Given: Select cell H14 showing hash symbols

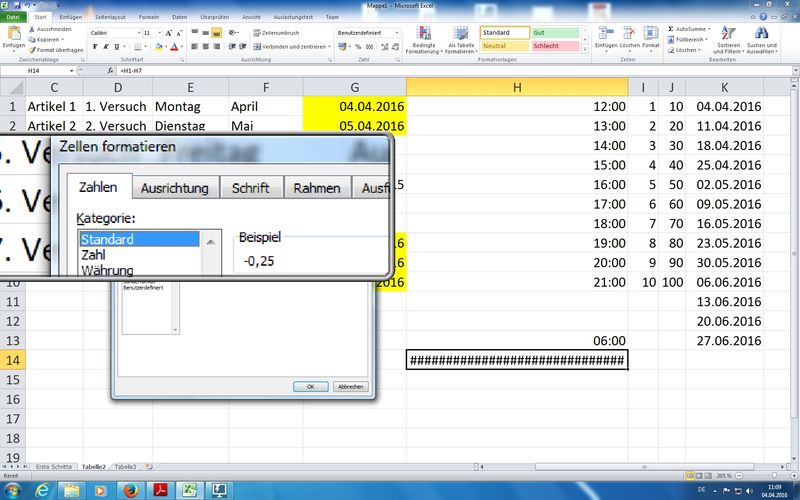Looking at the screenshot, I should (517, 360).
